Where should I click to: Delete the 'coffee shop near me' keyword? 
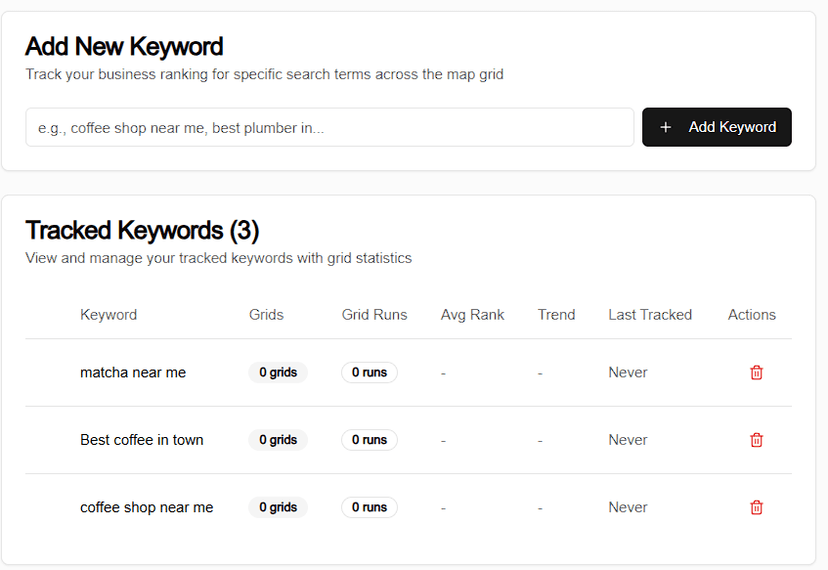(x=756, y=508)
